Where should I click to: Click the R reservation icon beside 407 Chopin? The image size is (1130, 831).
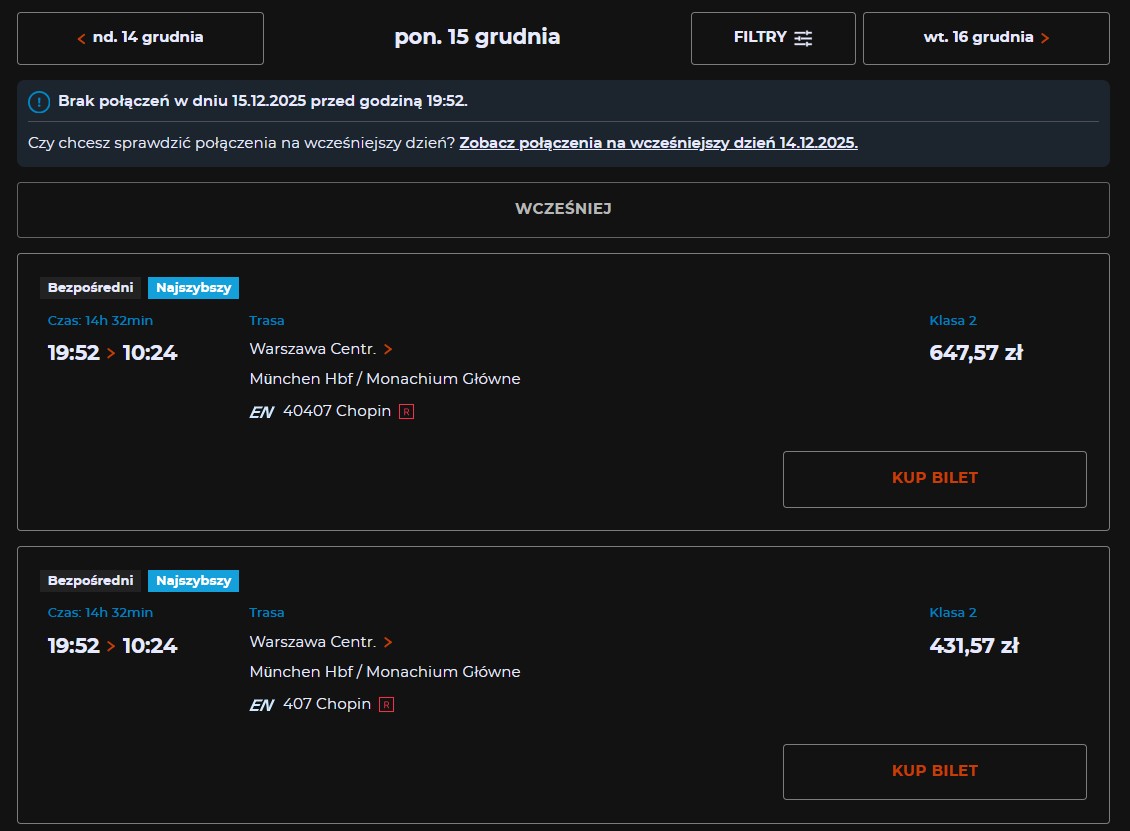pos(386,705)
